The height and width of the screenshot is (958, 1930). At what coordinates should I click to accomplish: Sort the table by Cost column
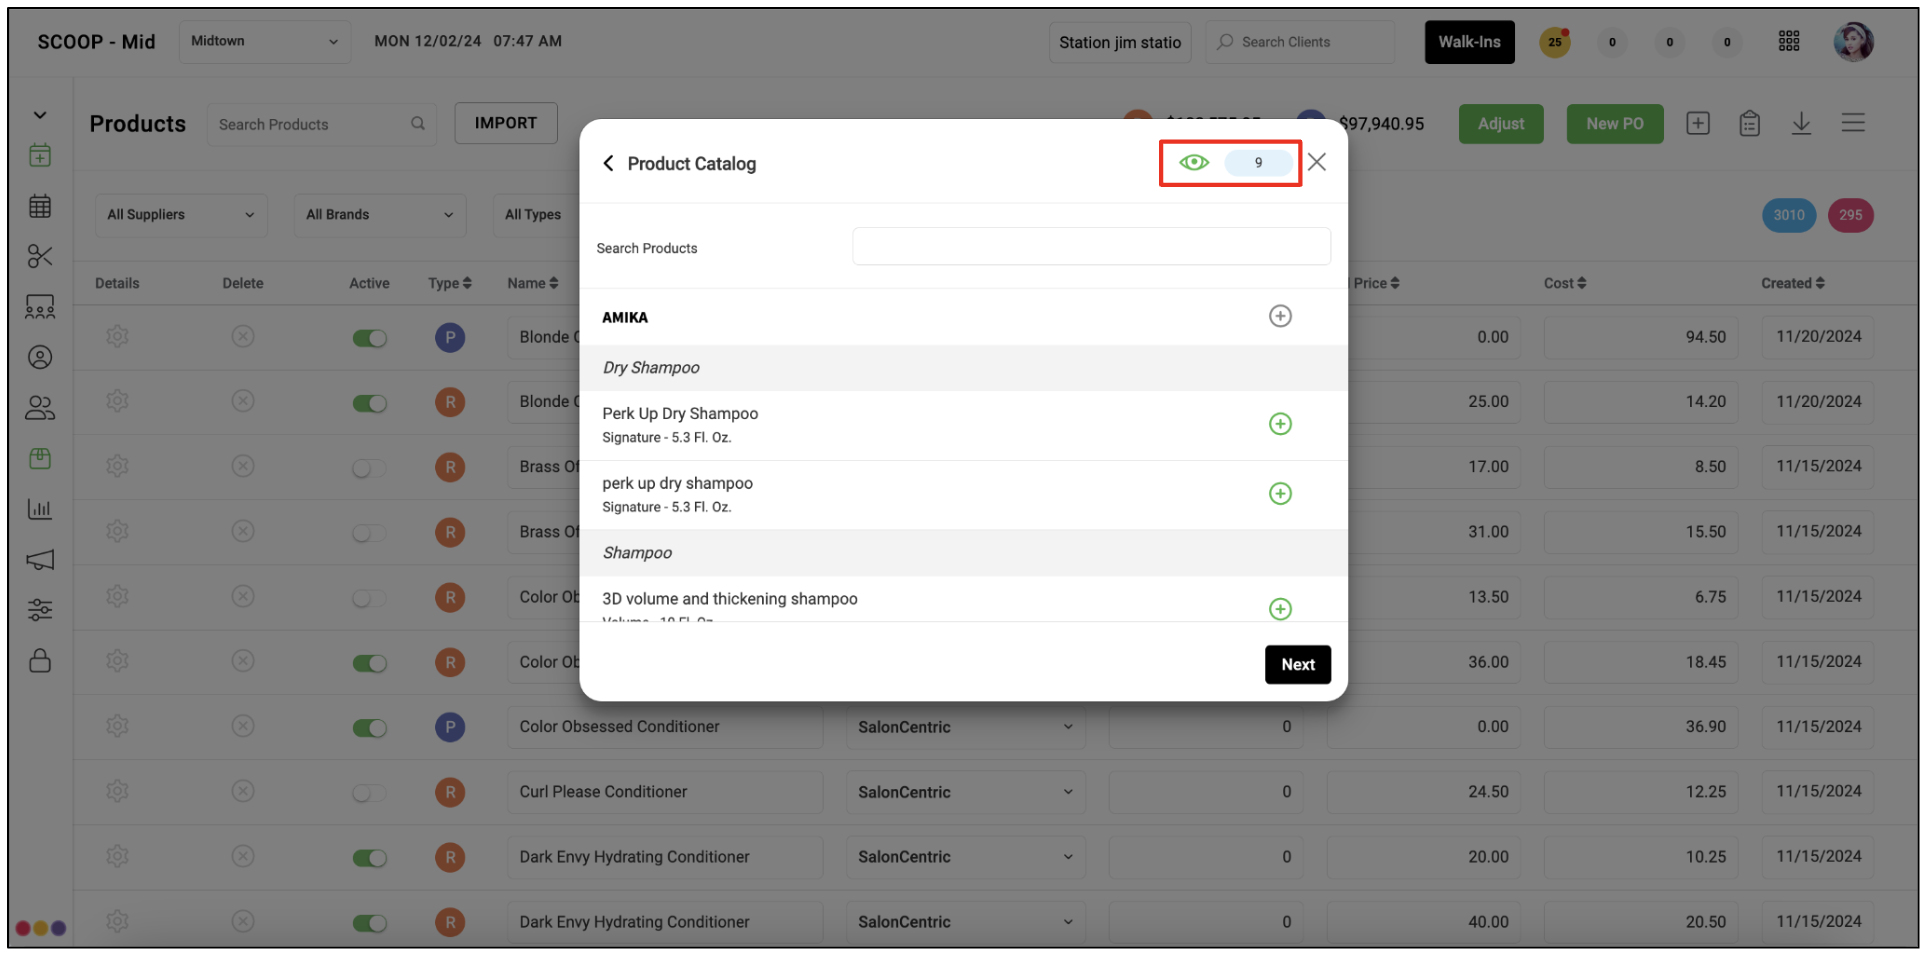[x=1565, y=283]
